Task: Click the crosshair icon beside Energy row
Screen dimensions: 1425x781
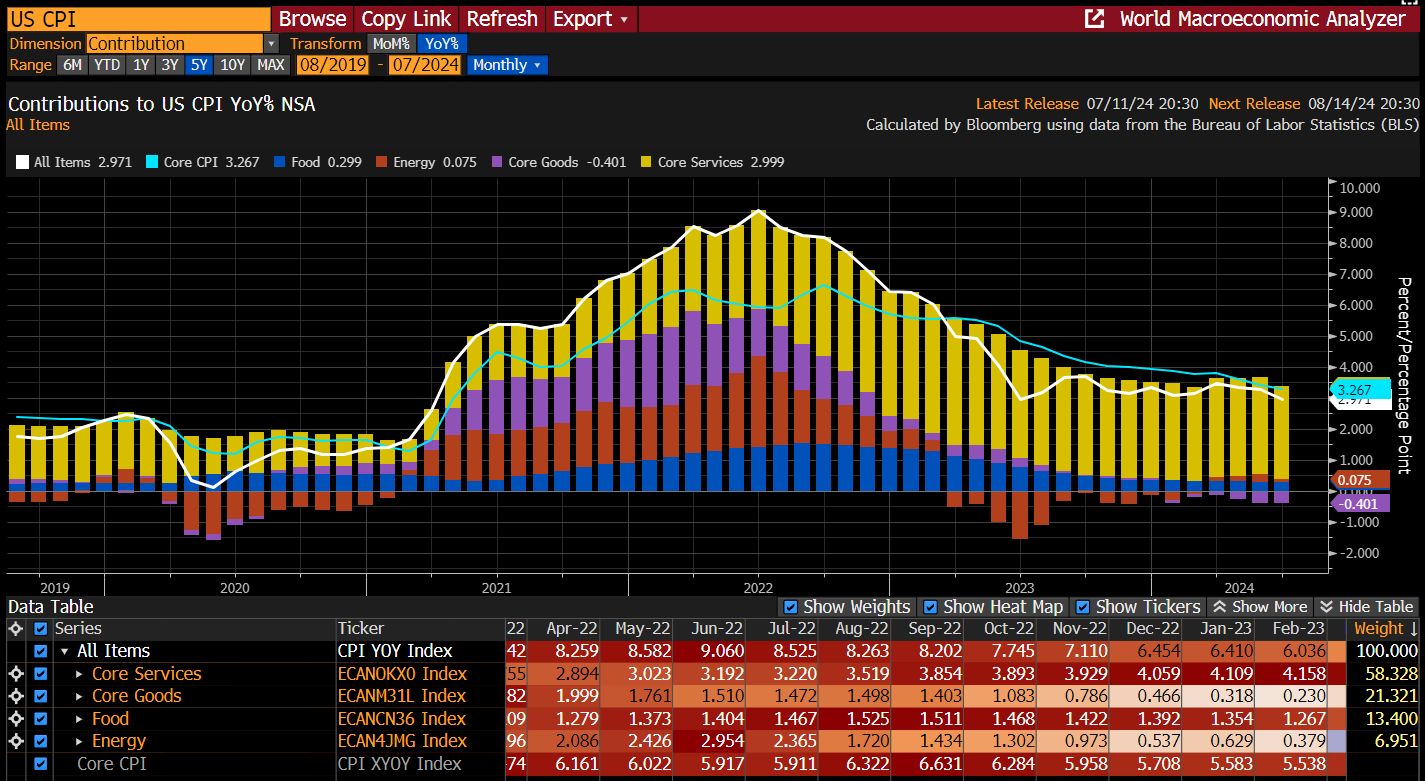Action: click(x=15, y=741)
